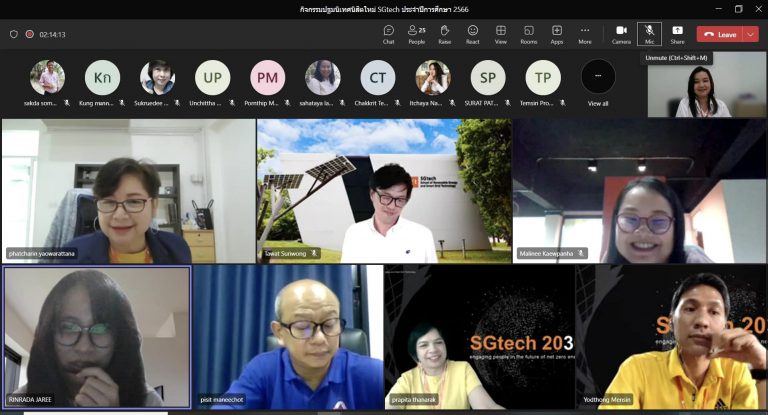Viewport: 768px width, 415px height.
Task: Toggle the Camera on or off
Action: coord(621,34)
